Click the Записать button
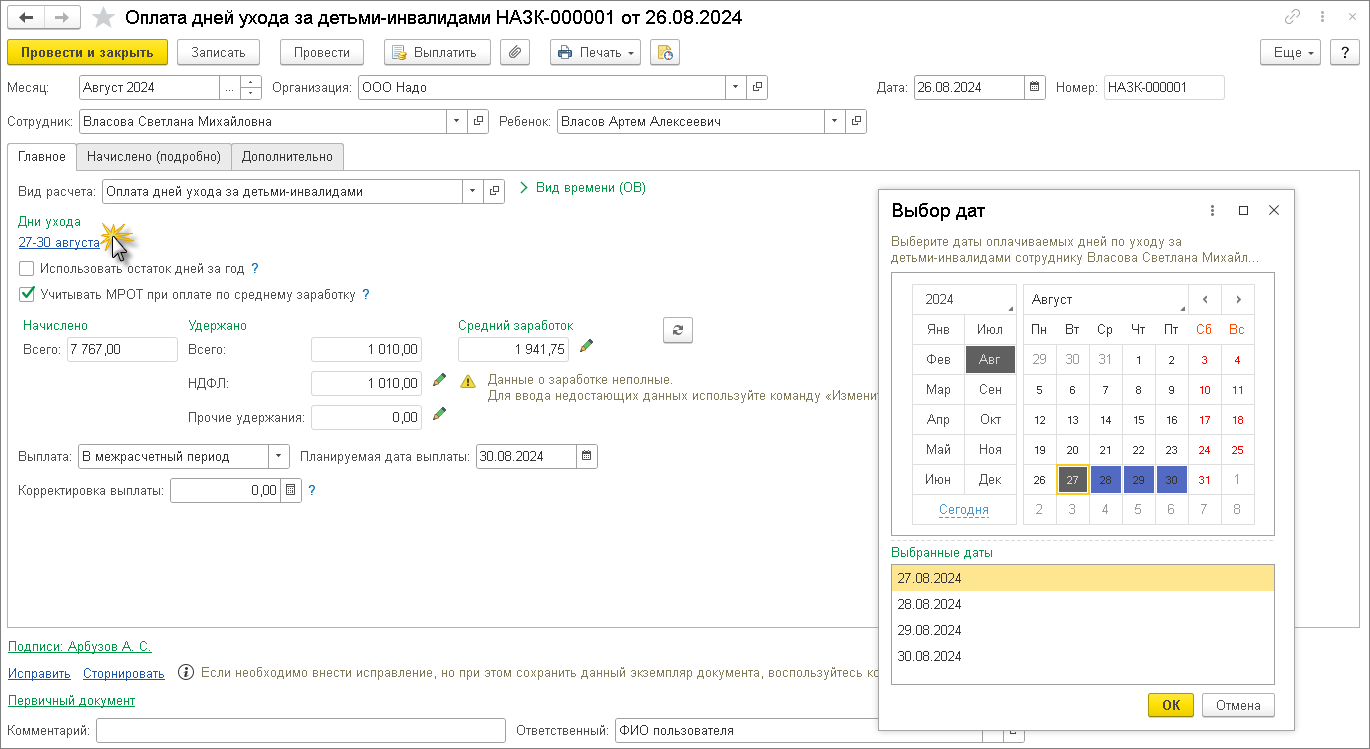This screenshot has width=1370, height=749. click(x=218, y=52)
